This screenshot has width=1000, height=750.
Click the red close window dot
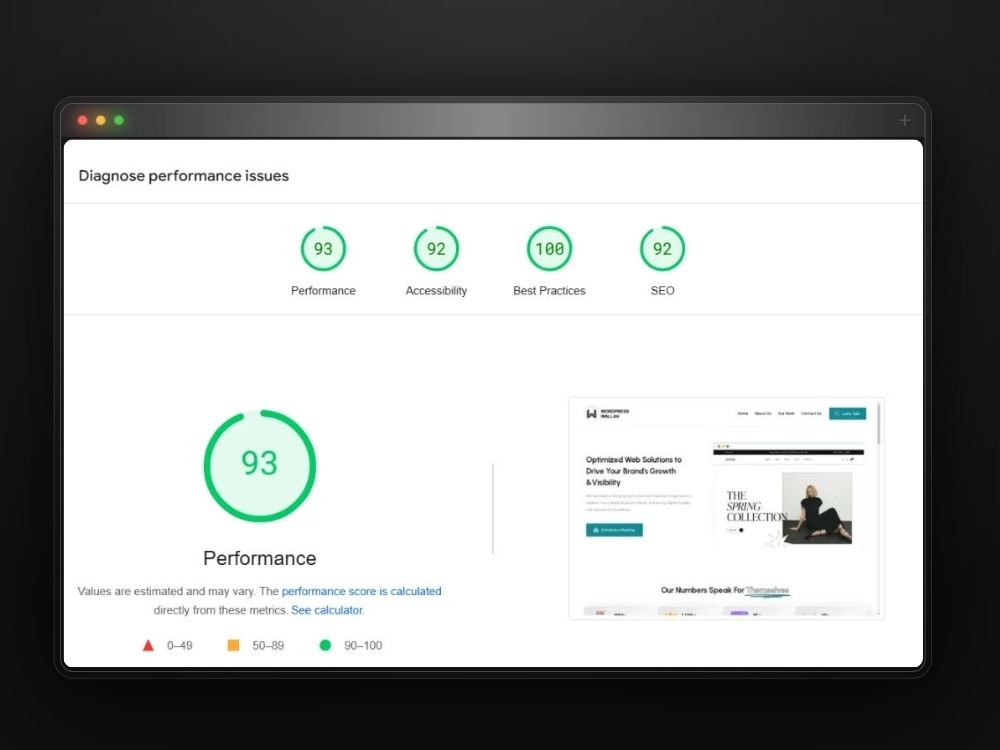coord(82,120)
